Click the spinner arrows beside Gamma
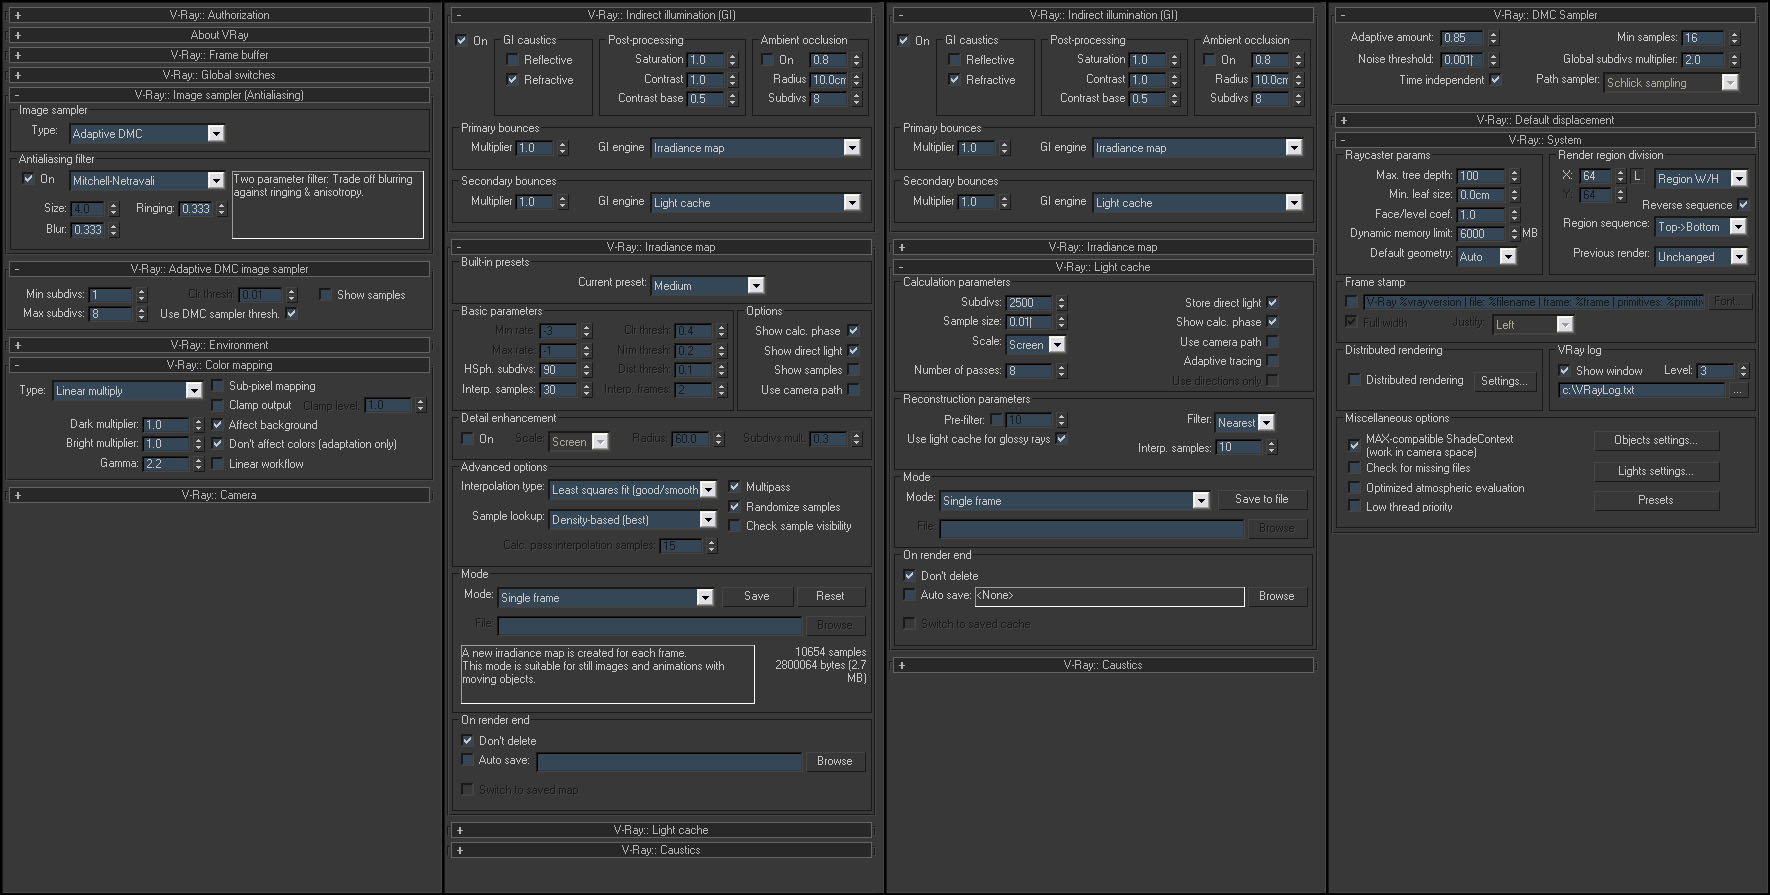Image resolution: width=1770 pixels, height=895 pixels. 198,464
